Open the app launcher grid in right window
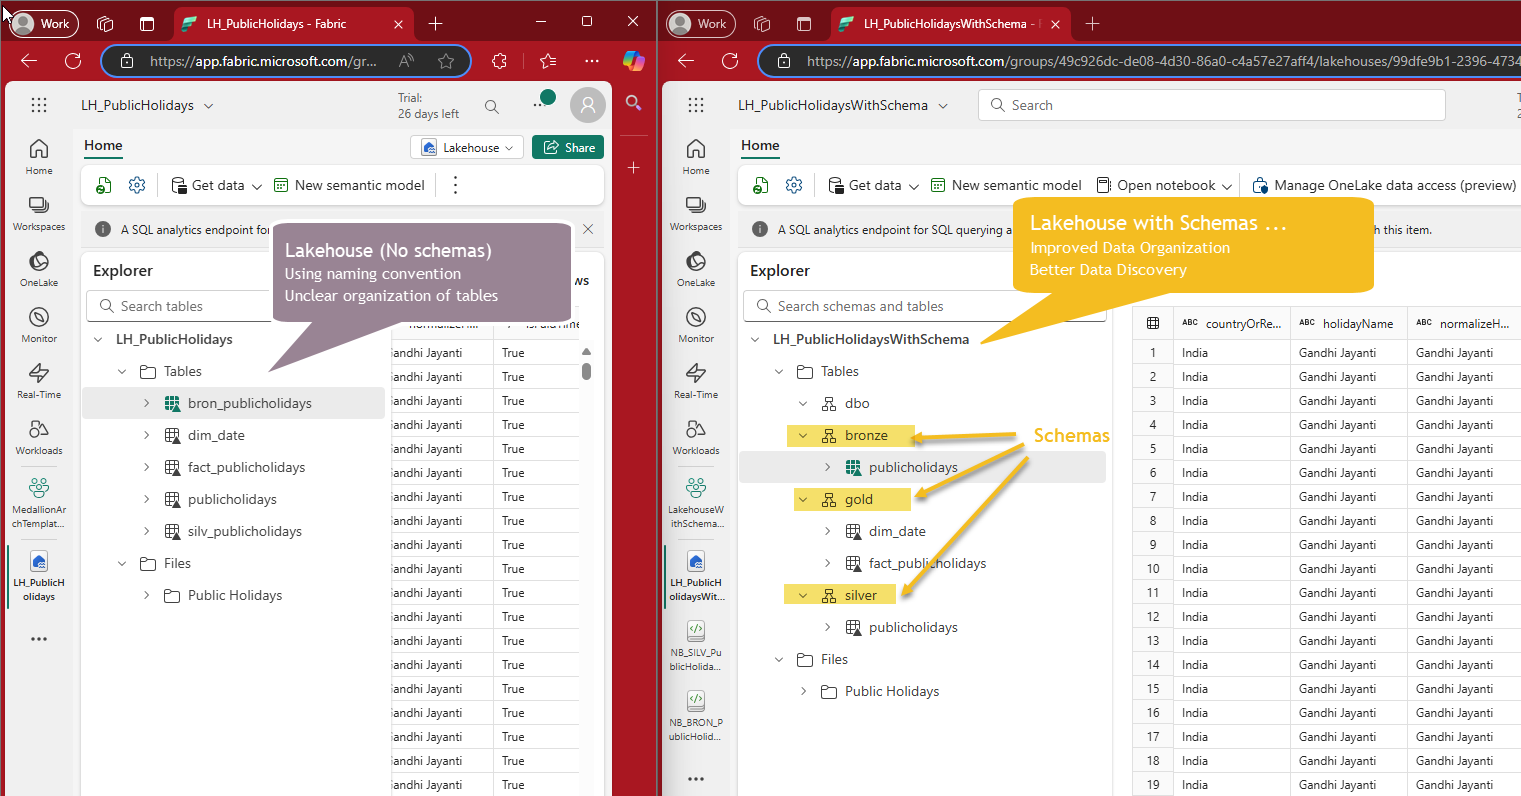The image size is (1521, 796). (x=696, y=105)
